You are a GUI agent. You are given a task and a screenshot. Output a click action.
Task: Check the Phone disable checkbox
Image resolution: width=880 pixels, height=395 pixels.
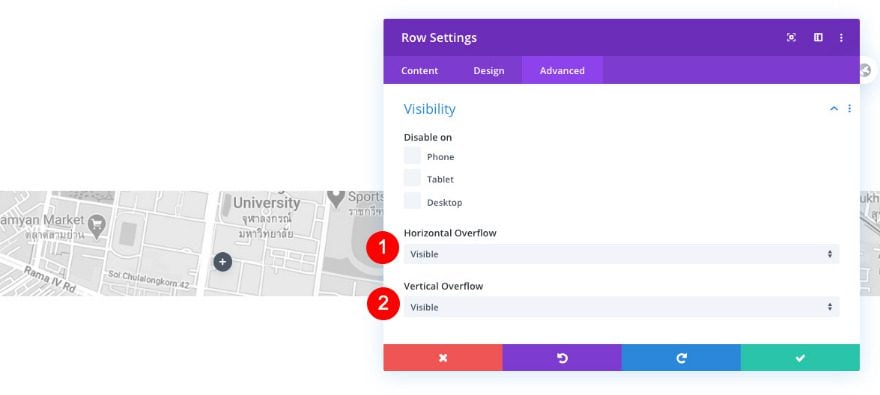pos(412,155)
